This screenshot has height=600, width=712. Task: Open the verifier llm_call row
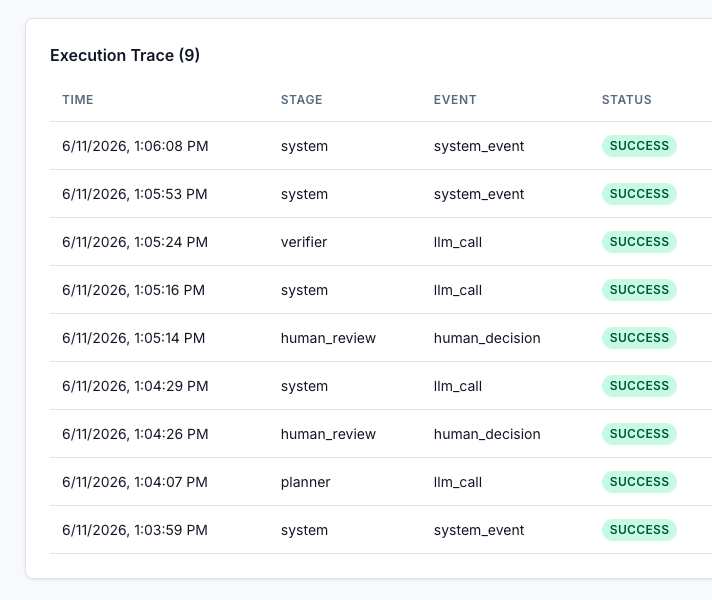381,242
